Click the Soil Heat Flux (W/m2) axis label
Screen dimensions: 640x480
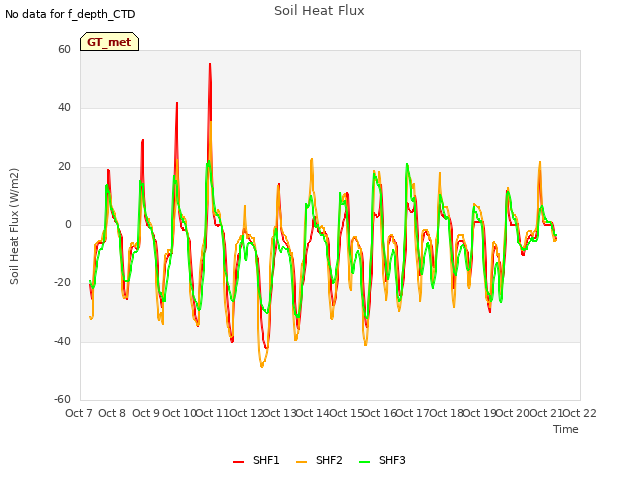(x=14, y=226)
